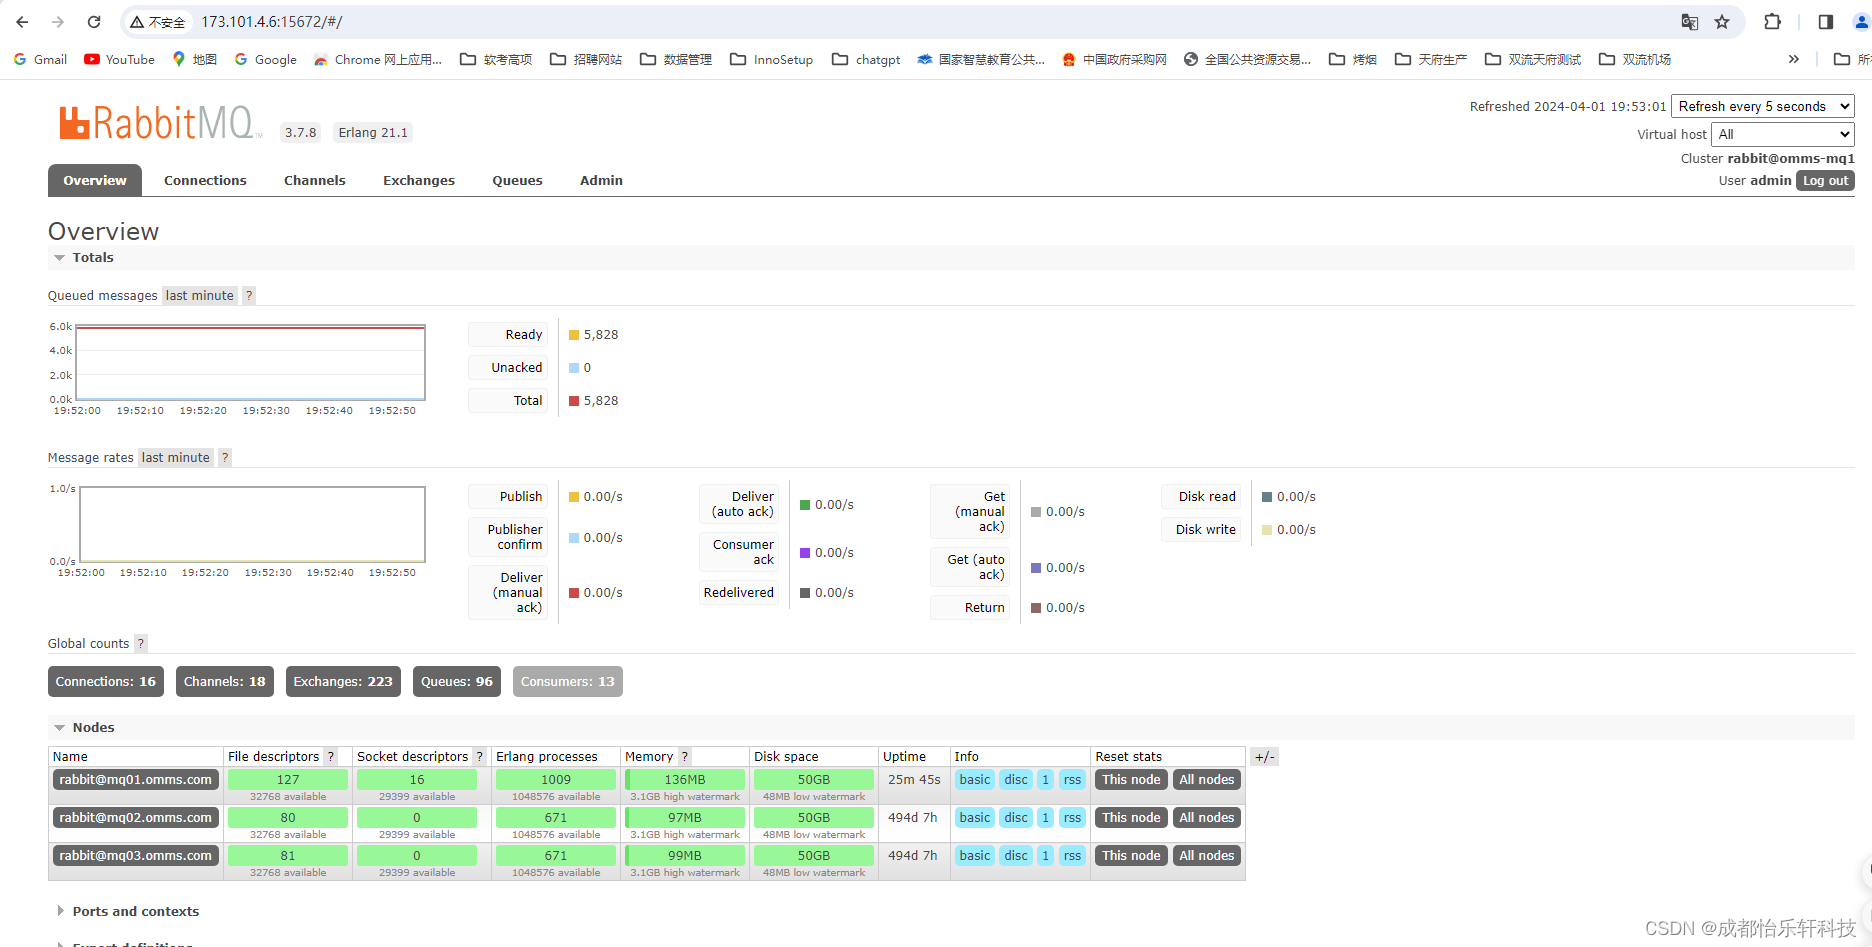Open the Google bookmark
The height and width of the screenshot is (947, 1872).
tap(266, 59)
